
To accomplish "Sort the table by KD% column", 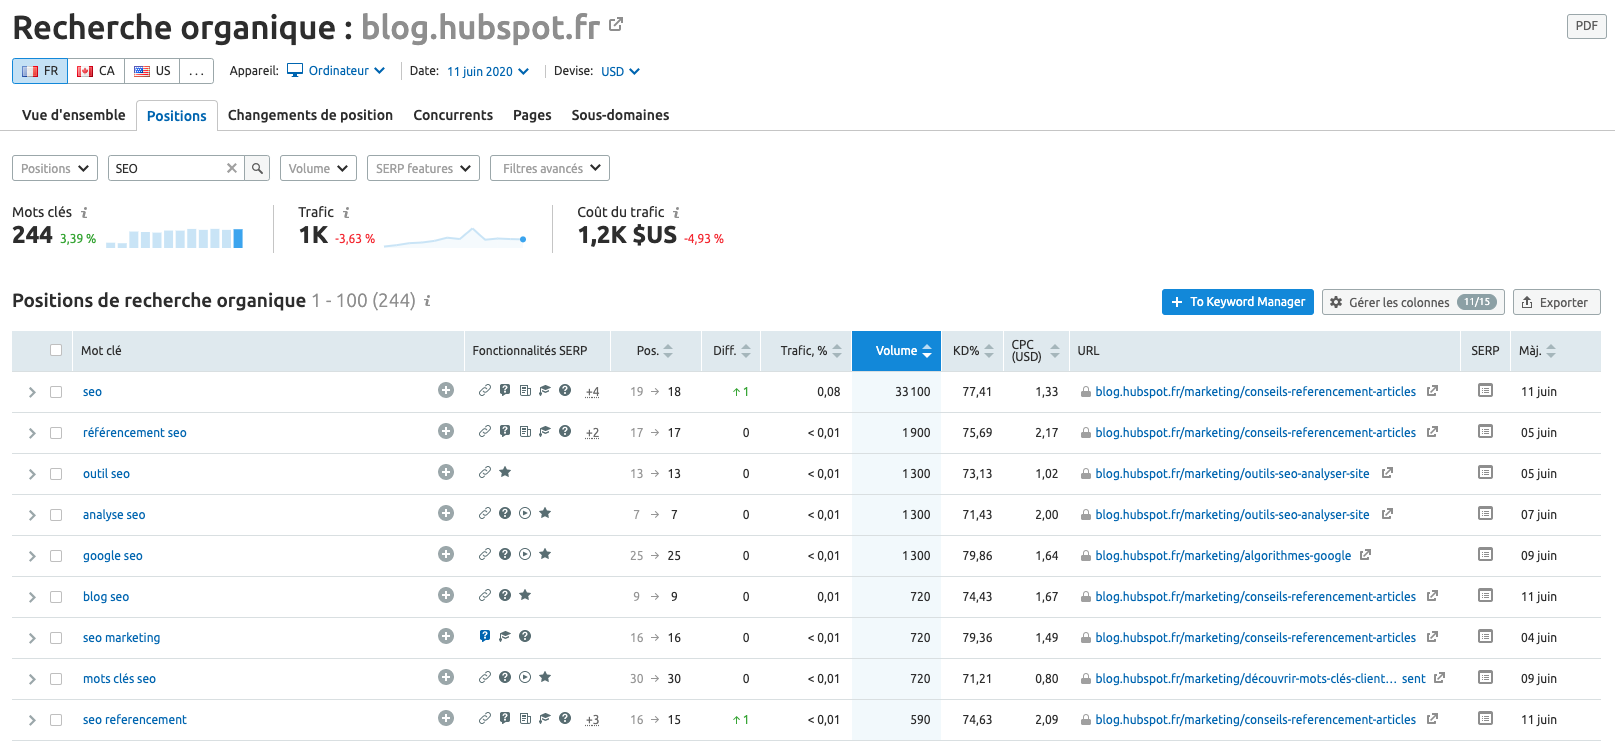I will tap(973, 350).
